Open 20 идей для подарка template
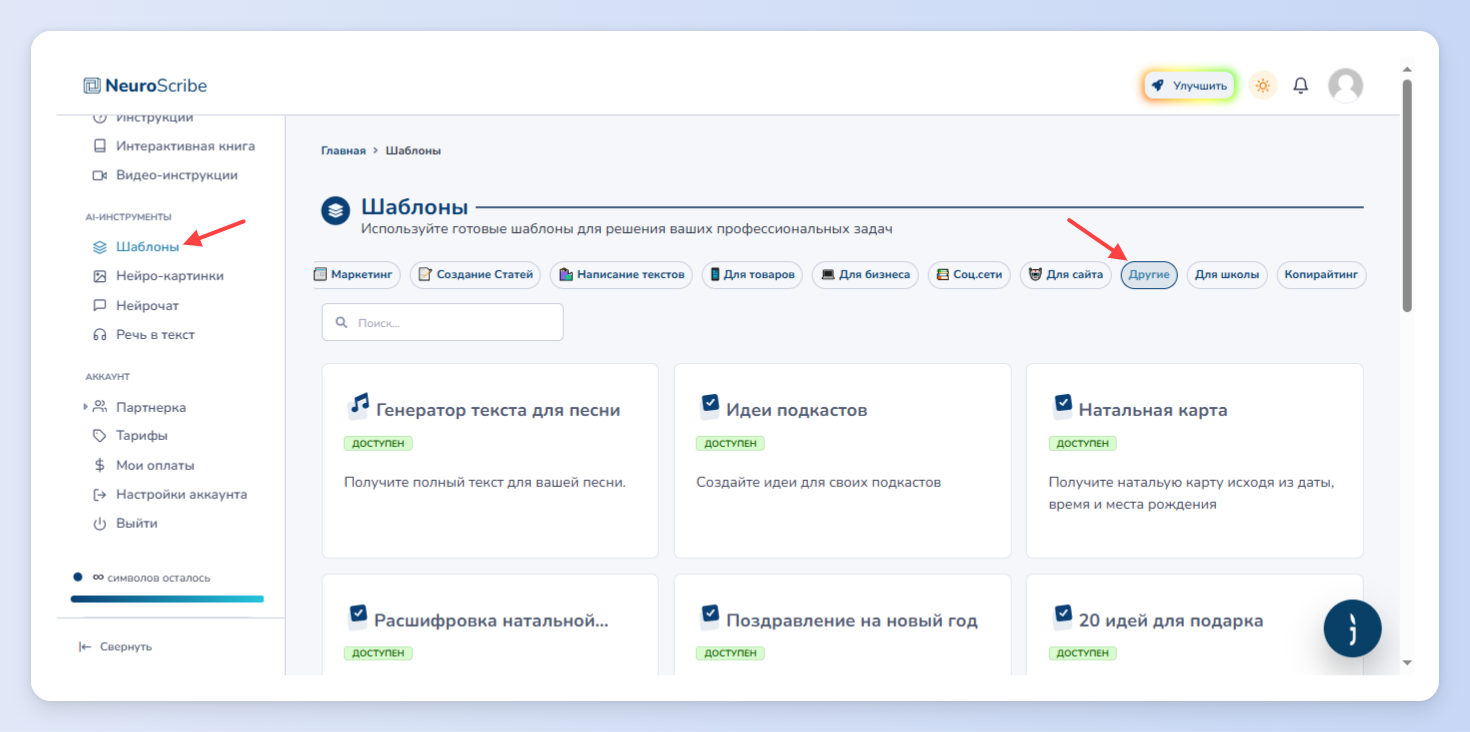Image resolution: width=1470 pixels, height=732 pixels. tap(1194, 624)
